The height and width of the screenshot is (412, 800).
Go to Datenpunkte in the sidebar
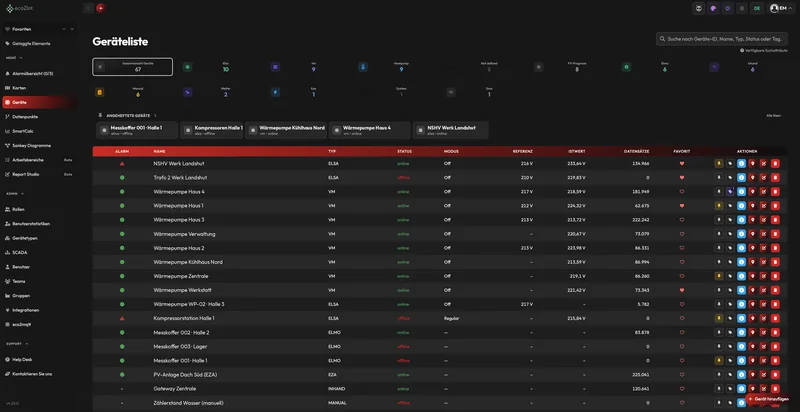[x=25, y=117]
